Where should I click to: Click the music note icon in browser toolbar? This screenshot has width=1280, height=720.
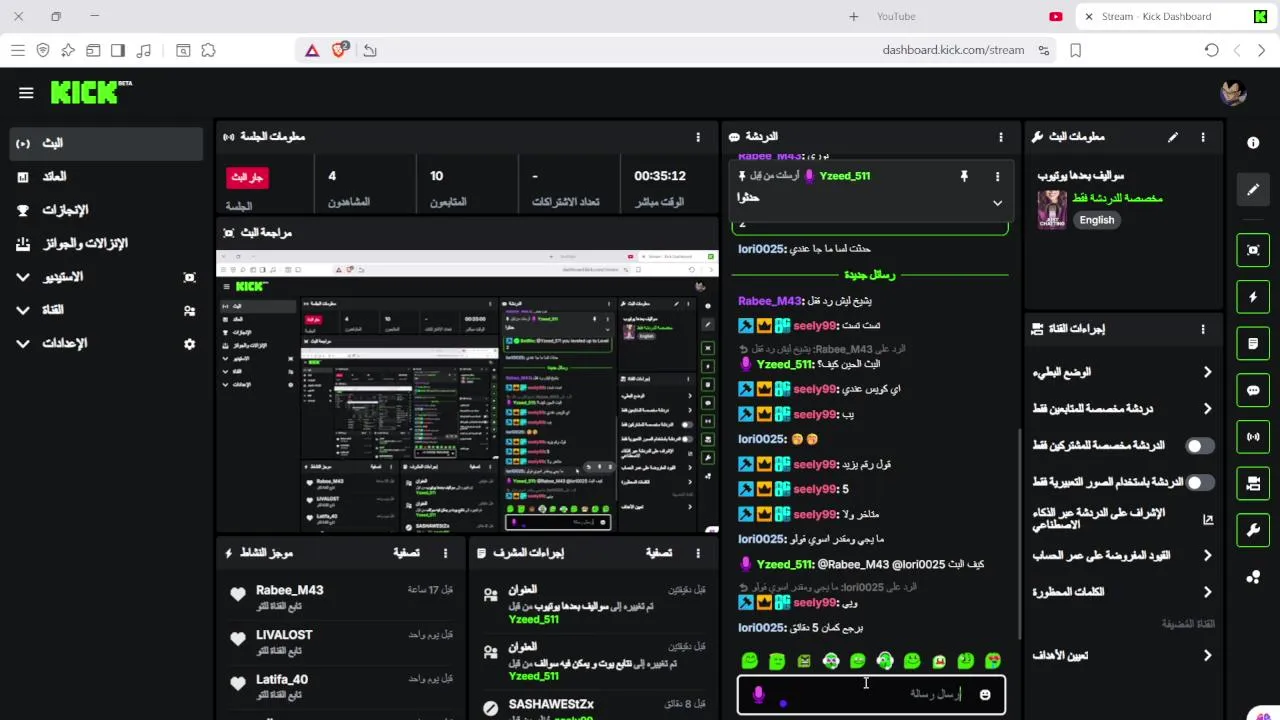click(x=143, y=50)
